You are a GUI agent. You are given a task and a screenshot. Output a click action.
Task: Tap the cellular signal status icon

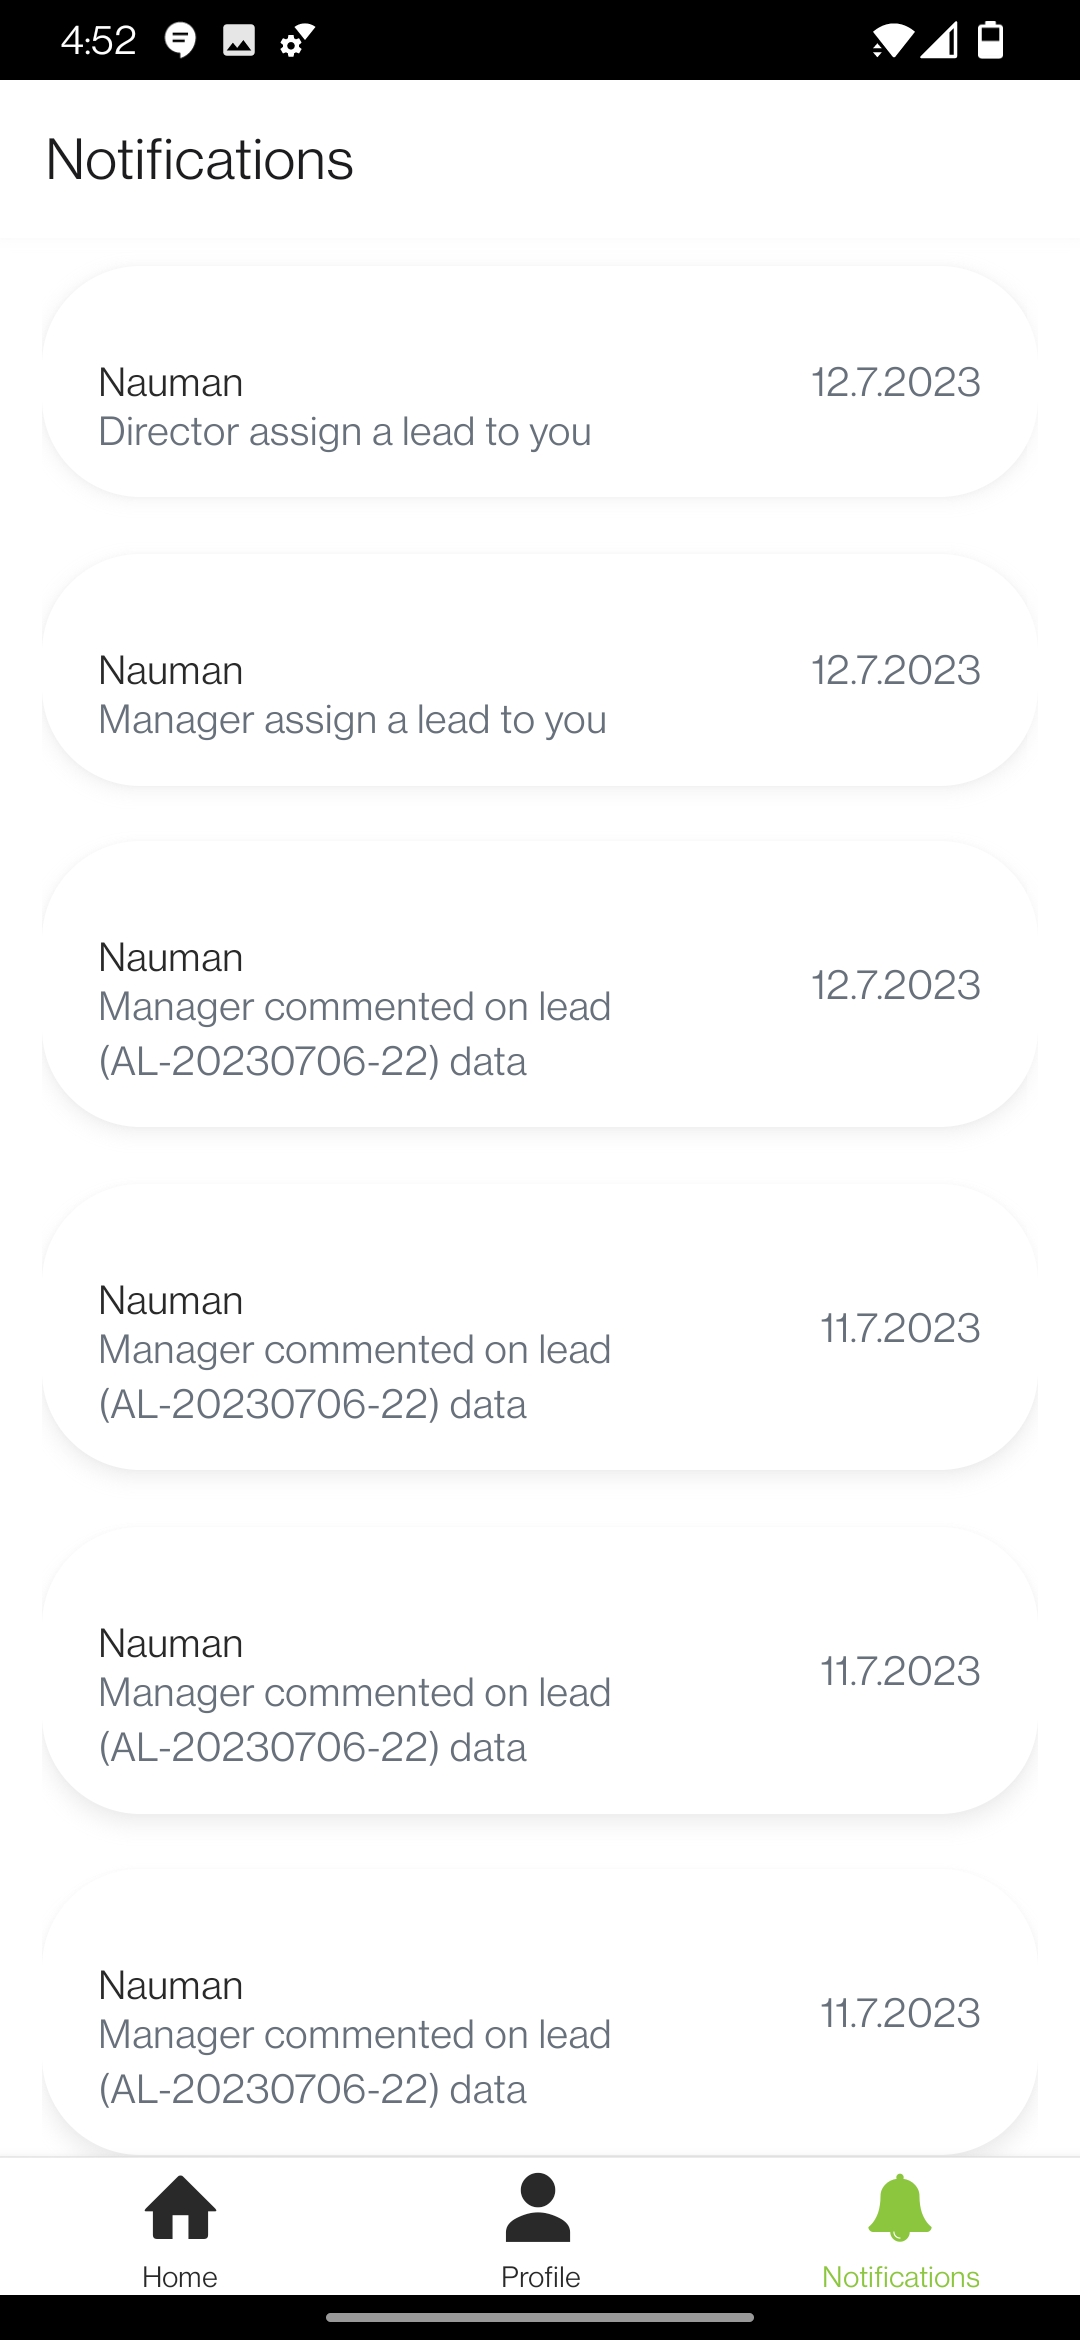(x=939, y=40)
